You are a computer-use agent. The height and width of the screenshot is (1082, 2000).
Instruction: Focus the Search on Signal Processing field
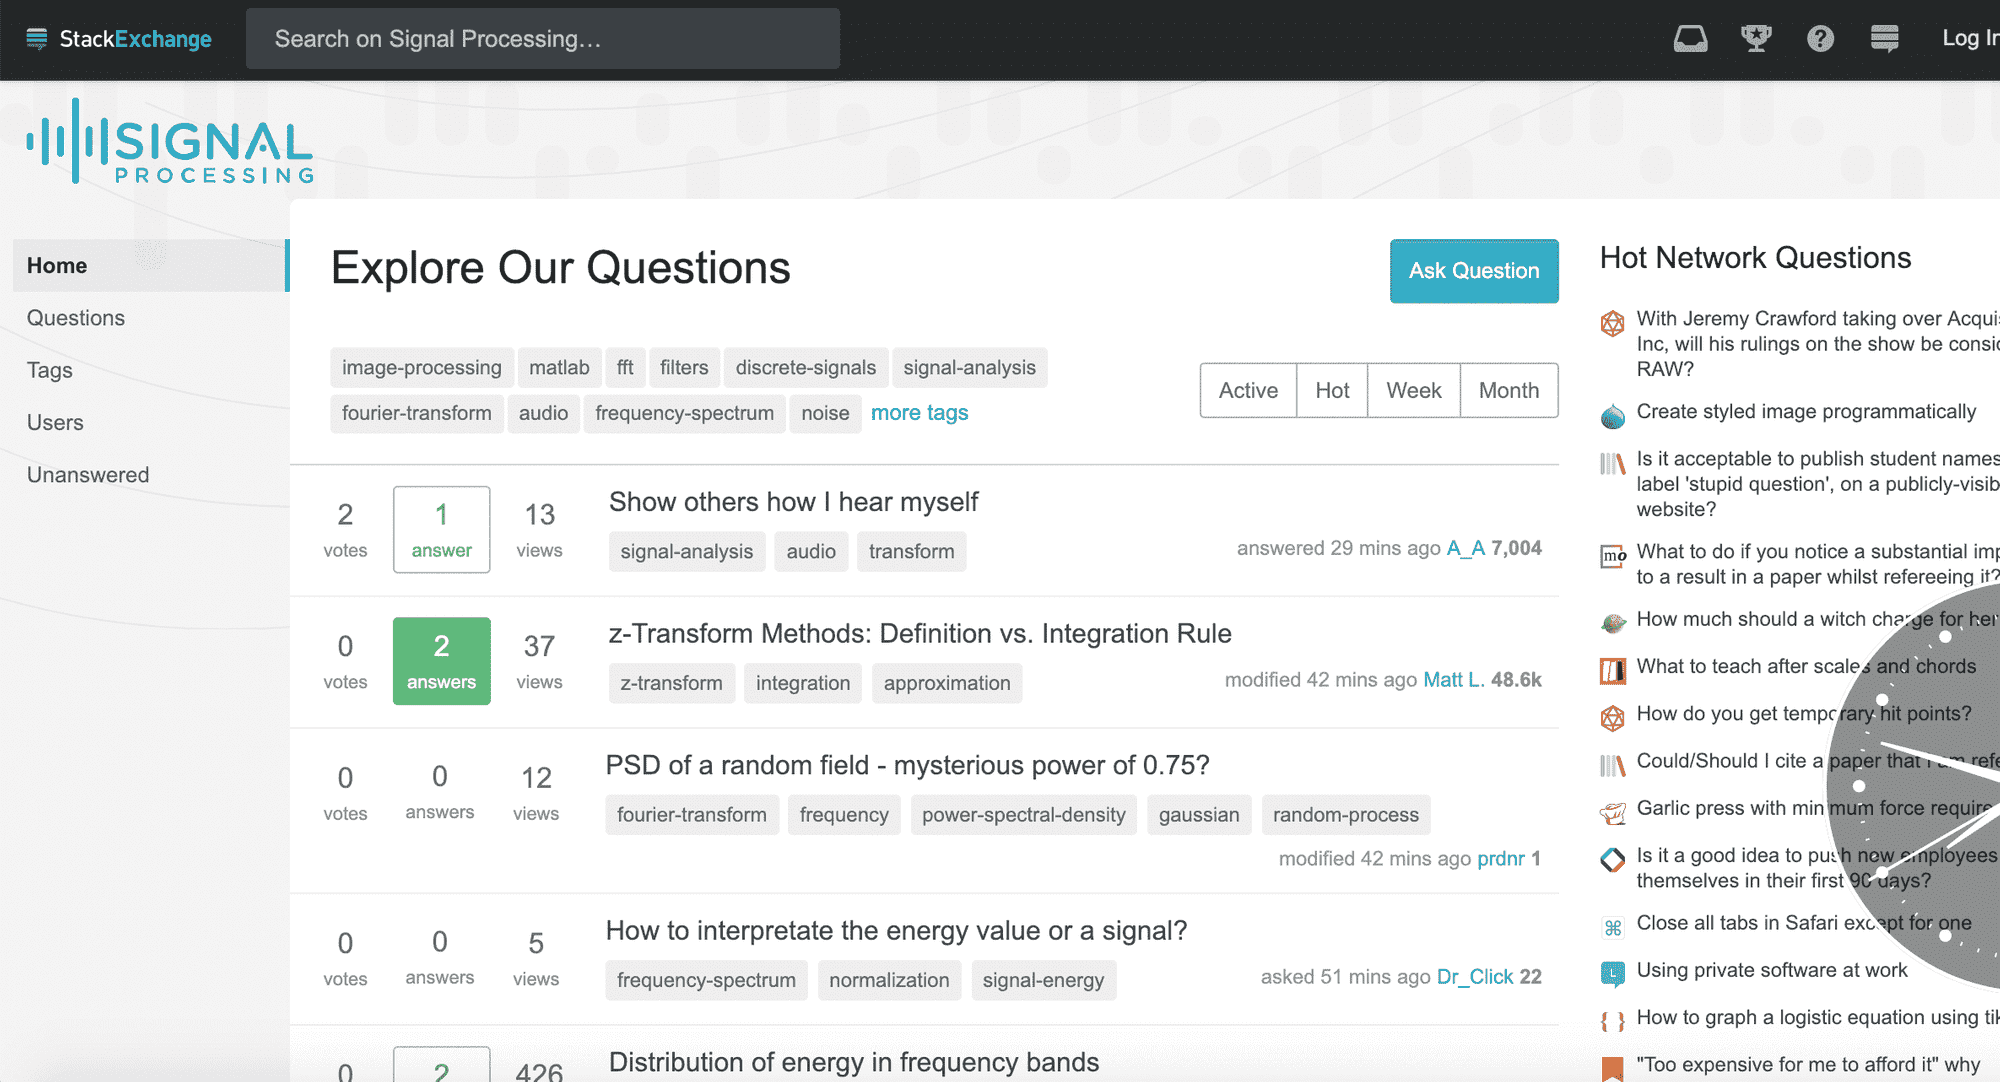point(542,39)
